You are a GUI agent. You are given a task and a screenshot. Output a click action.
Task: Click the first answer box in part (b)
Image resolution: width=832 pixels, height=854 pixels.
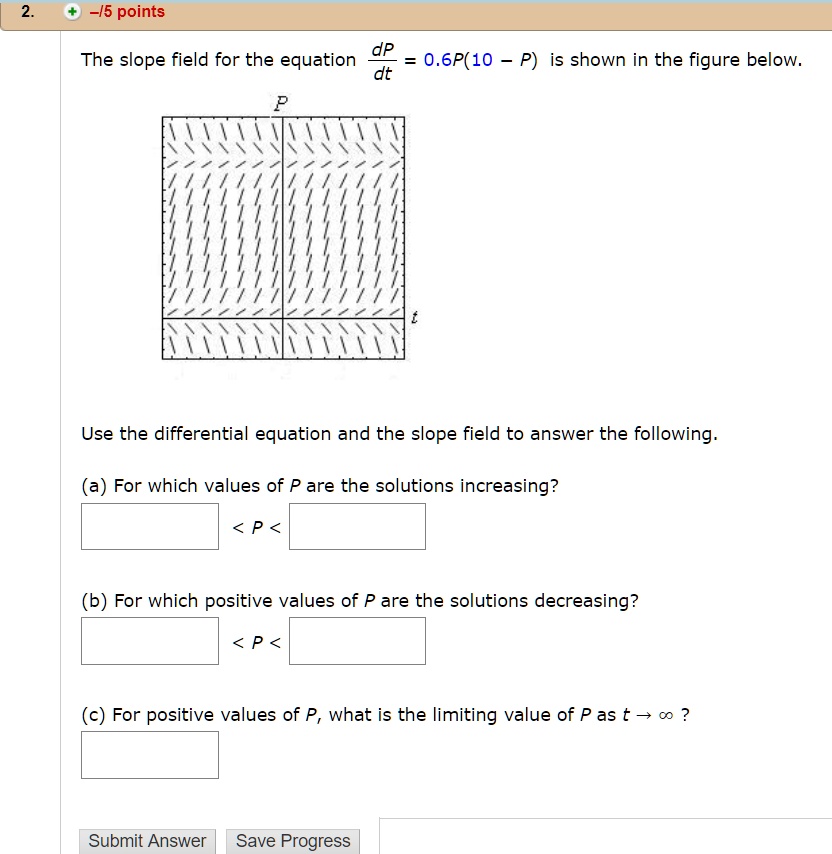[149, 640]
